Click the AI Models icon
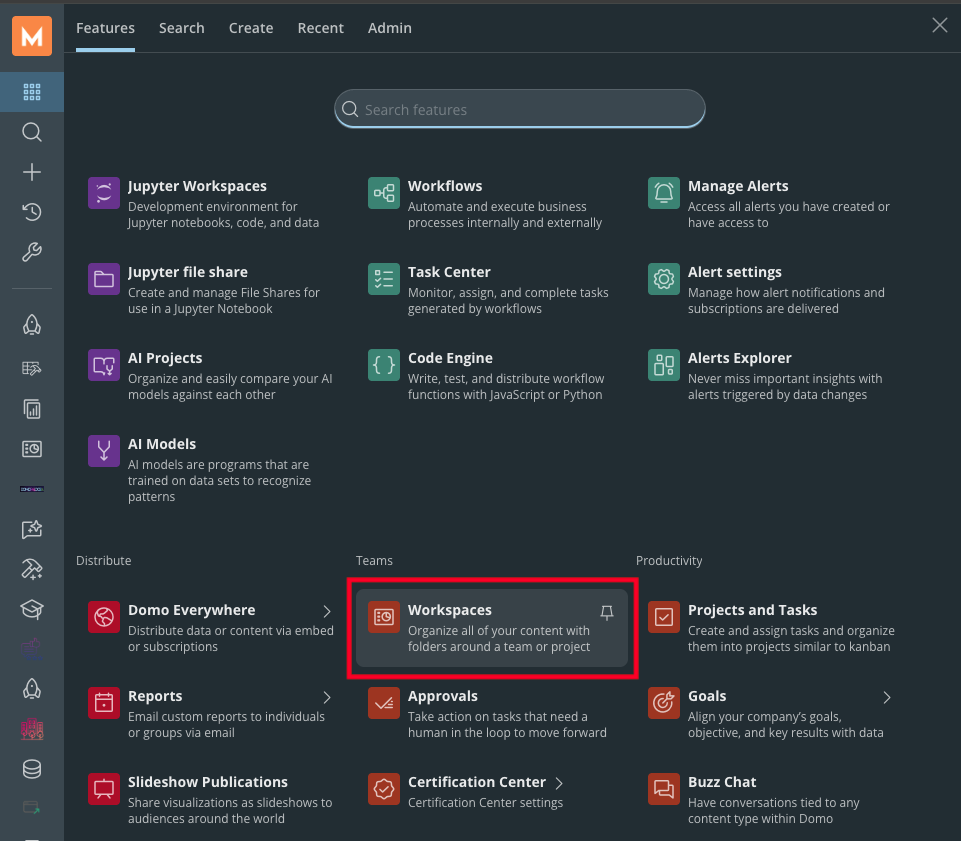 click(x=104, y=451)
